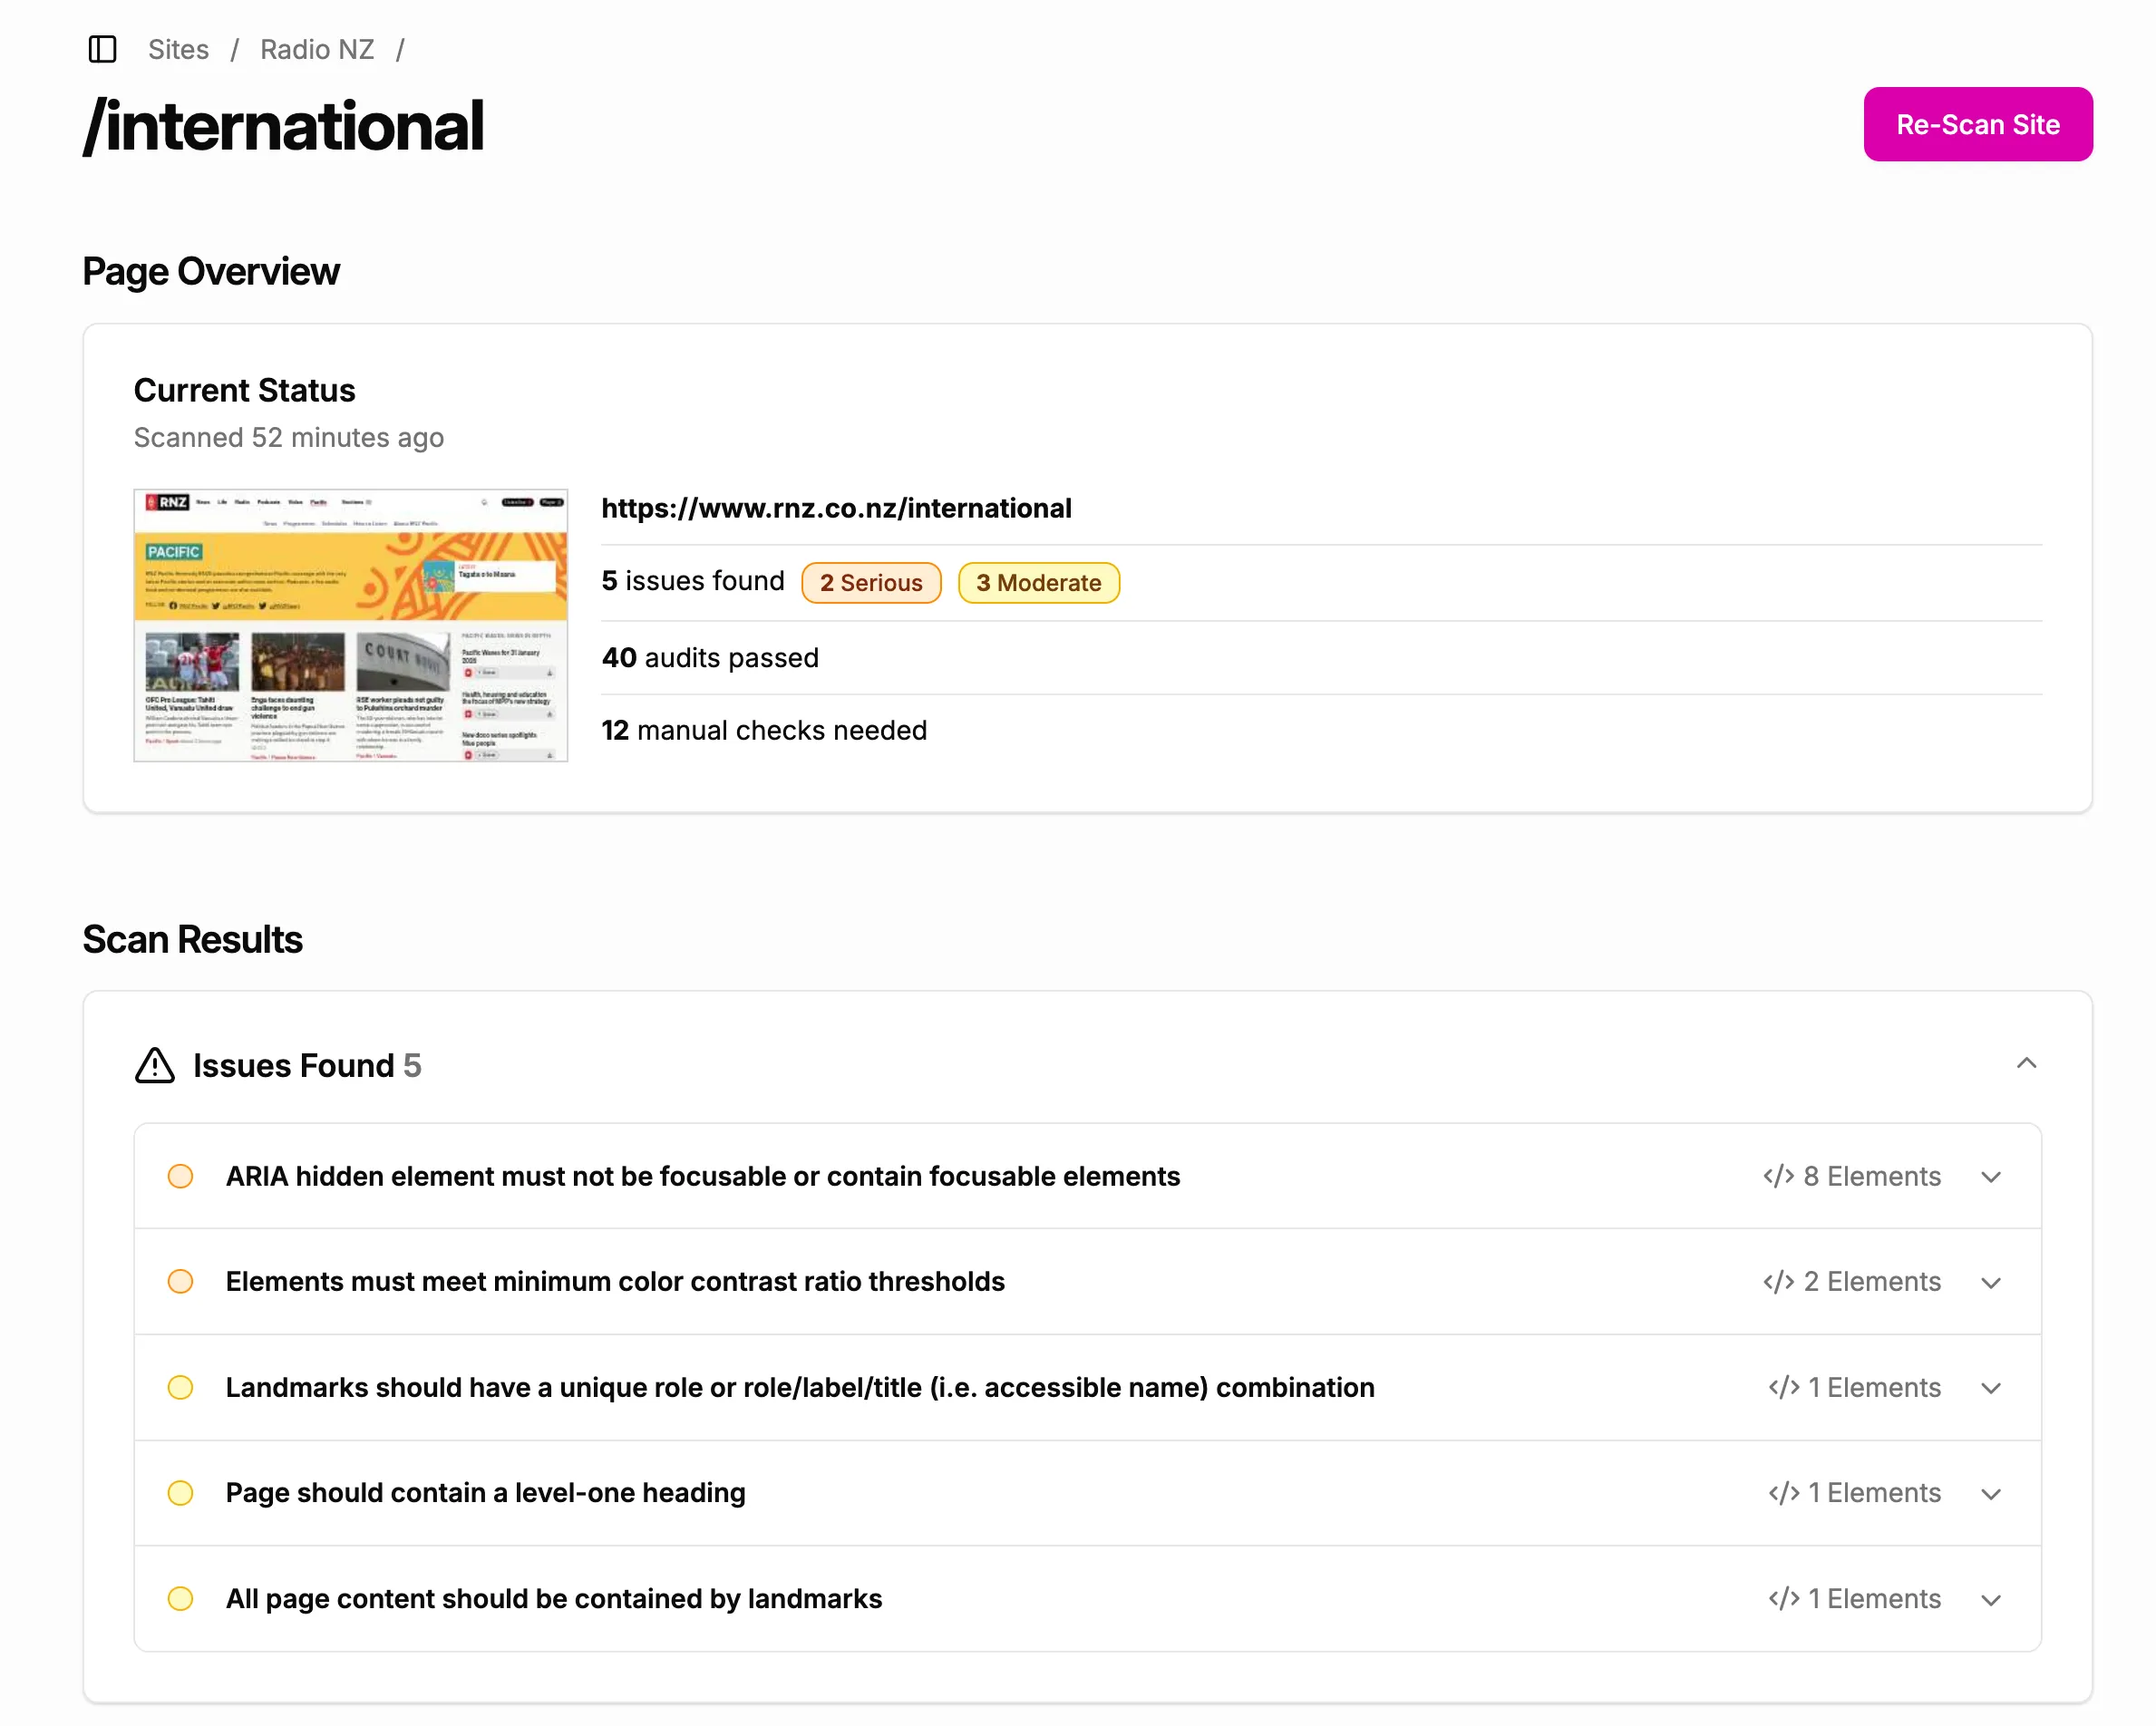
Task: Navigate to Radio NZ via breadcrumb
Action: [x=316, y=49]
